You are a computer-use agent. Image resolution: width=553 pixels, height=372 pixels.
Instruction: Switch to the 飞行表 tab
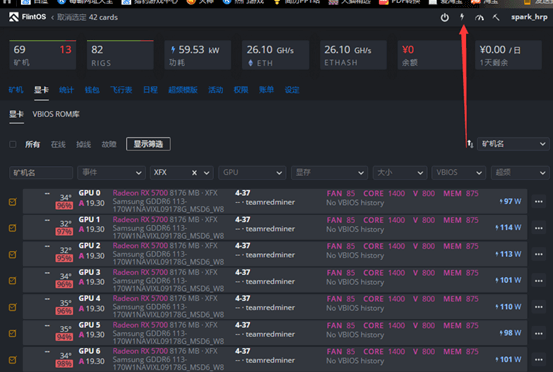click(121, 90)
